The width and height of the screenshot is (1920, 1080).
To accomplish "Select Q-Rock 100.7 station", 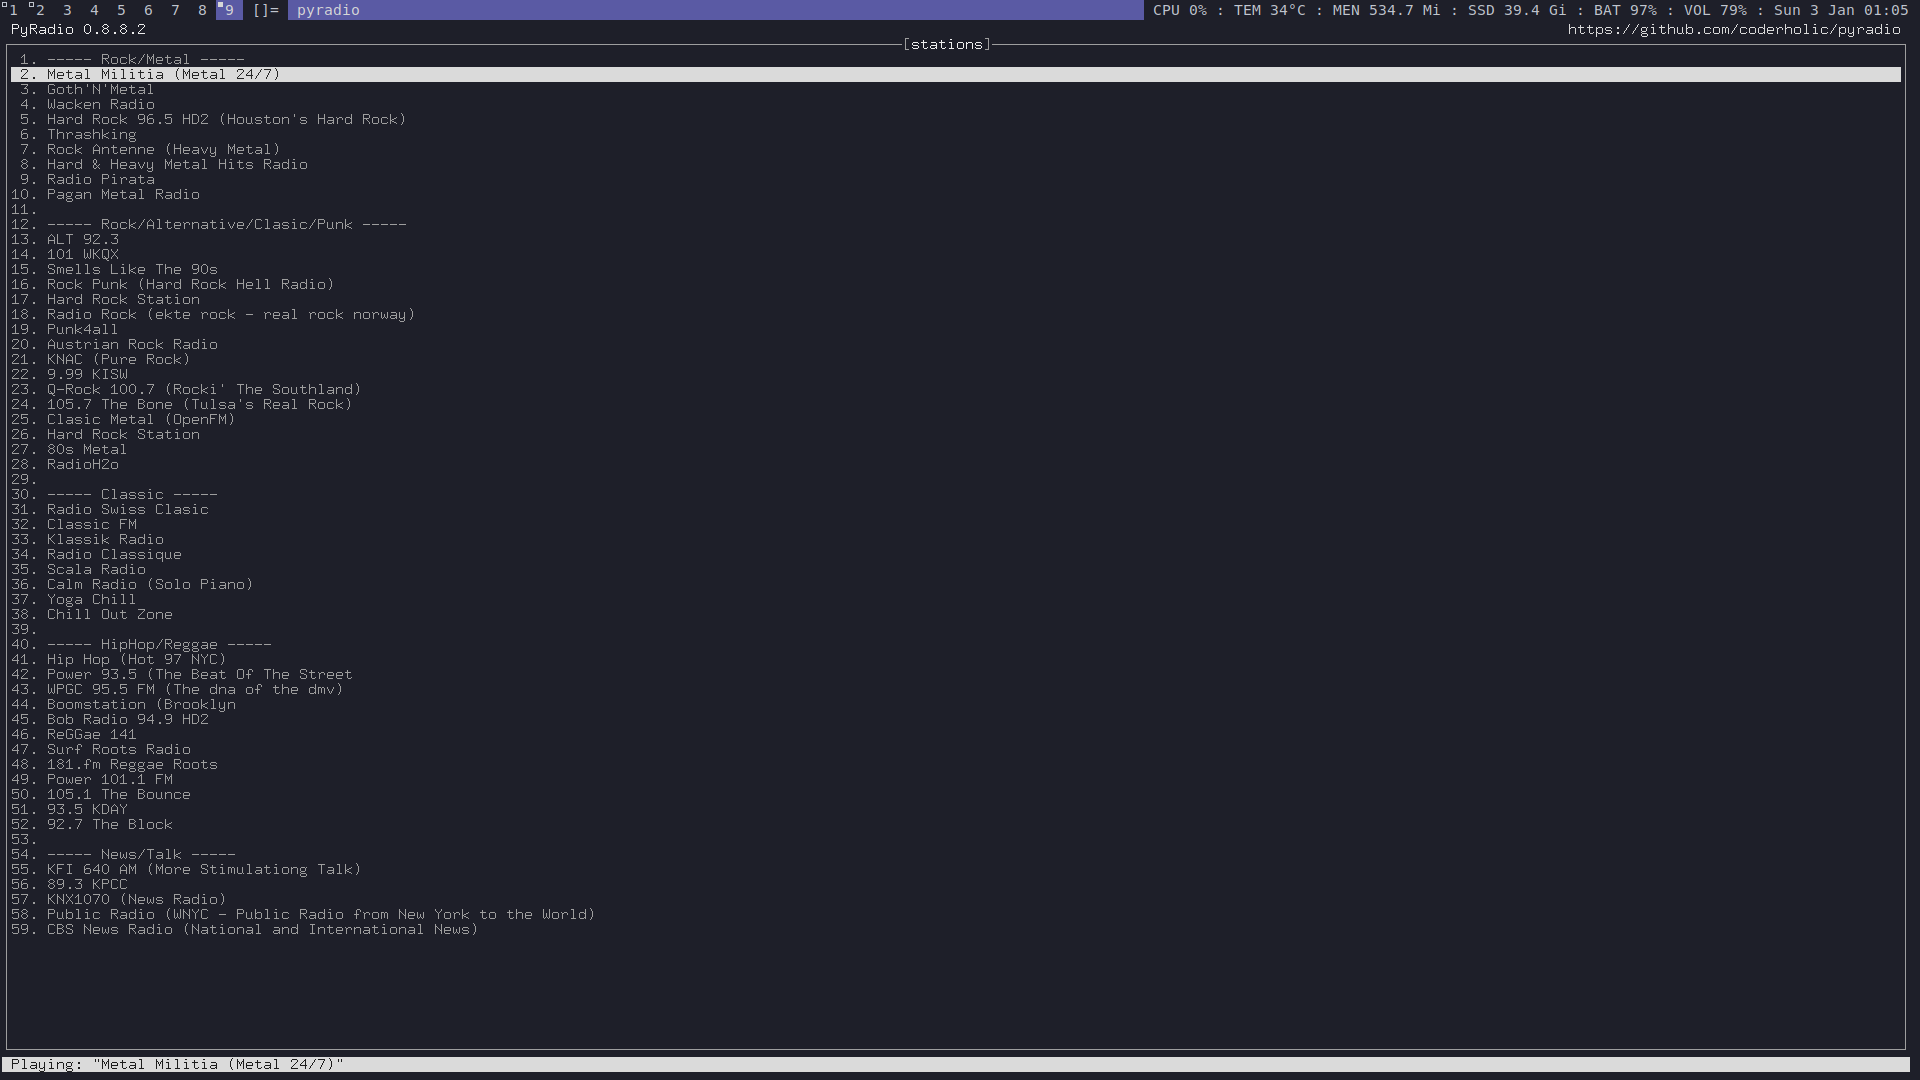I will click(204, 389).
